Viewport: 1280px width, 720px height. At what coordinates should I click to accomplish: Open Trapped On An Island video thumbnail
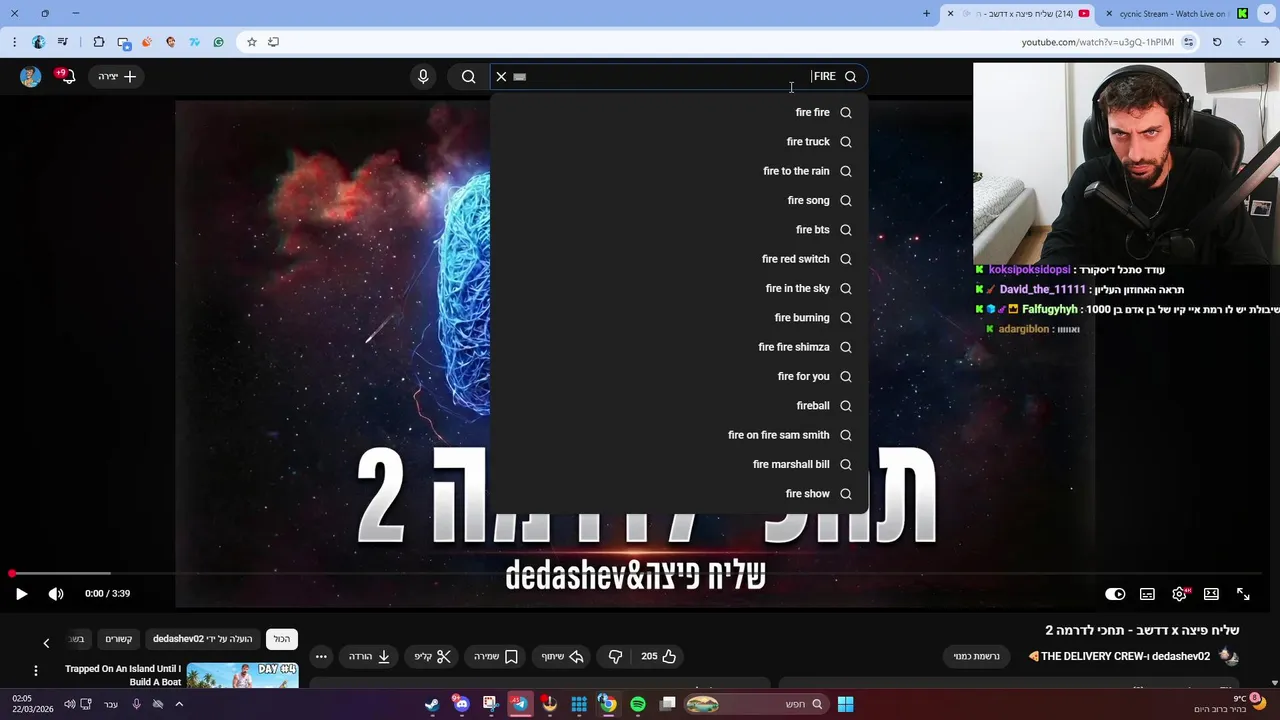tap(242, 675)
